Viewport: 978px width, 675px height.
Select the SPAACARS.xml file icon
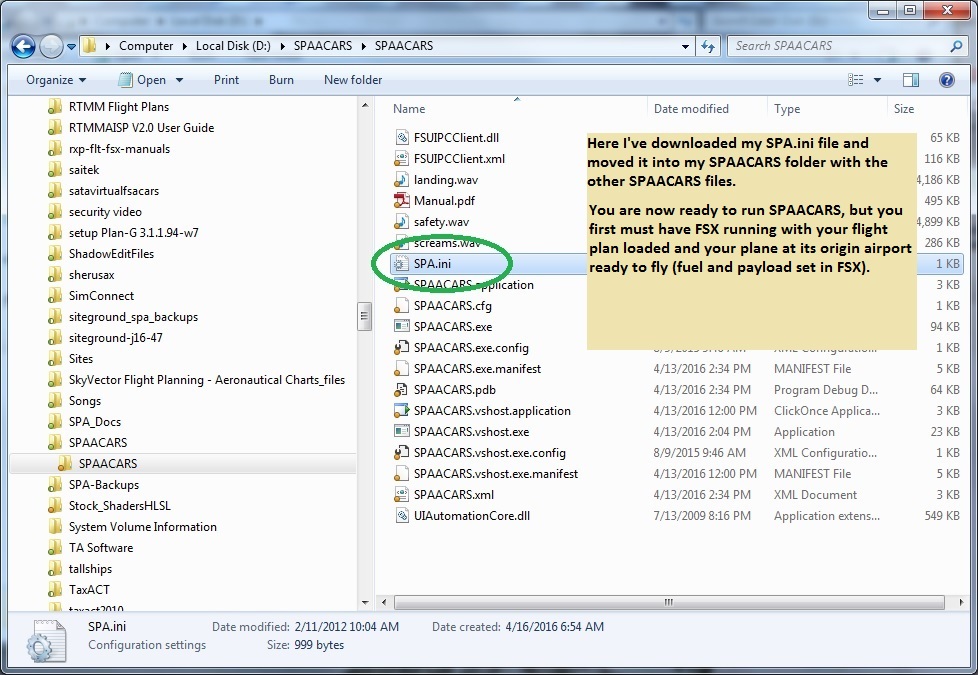(402, 495)
